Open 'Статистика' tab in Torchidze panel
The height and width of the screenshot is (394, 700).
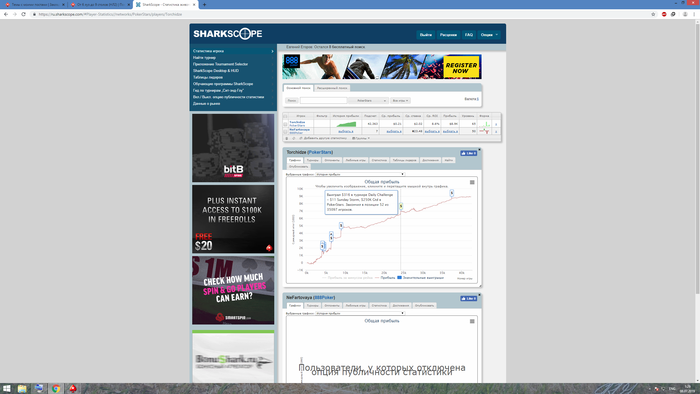[x=379, y=160]
